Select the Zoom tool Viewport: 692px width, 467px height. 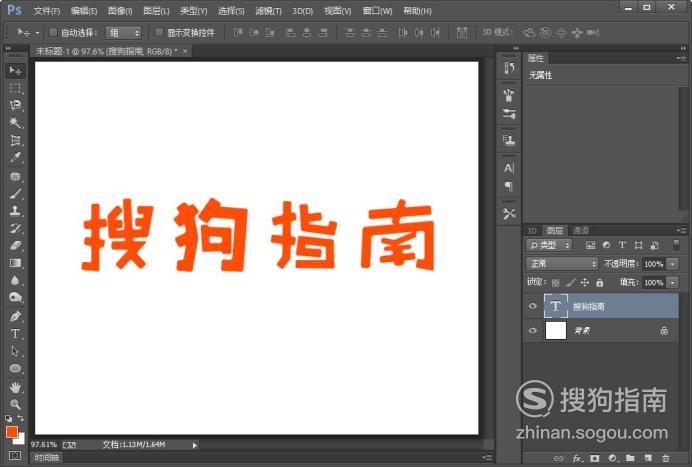coord(15,404)
